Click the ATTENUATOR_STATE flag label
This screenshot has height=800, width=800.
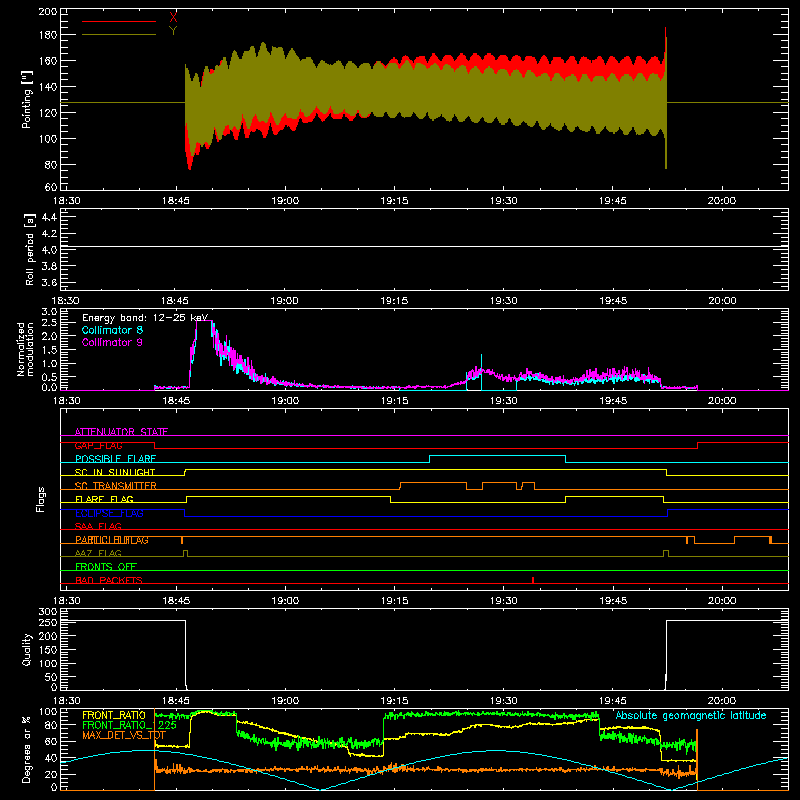click(121, 432)
